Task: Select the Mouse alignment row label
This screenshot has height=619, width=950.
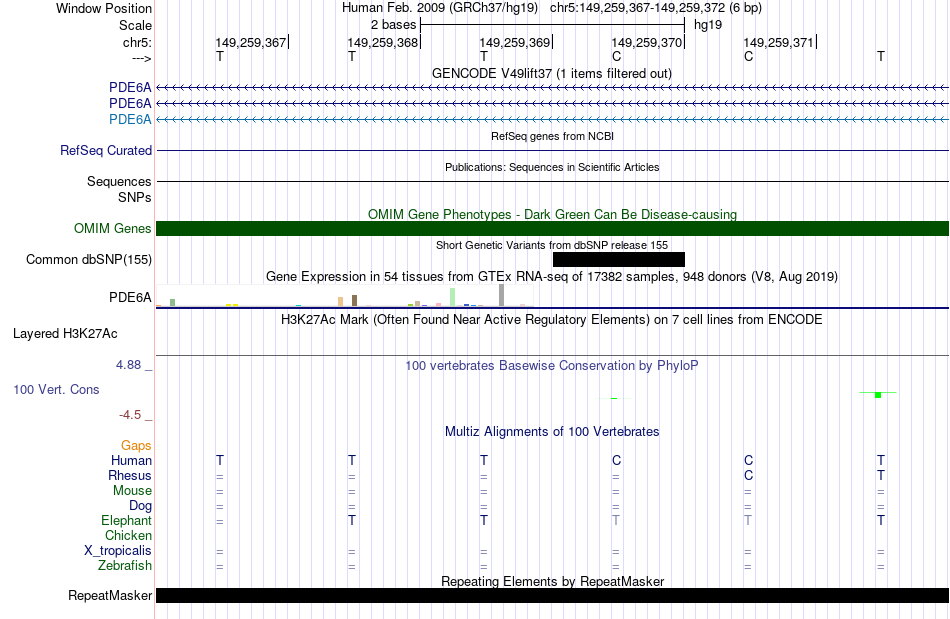Action: (x=132, y=491)
